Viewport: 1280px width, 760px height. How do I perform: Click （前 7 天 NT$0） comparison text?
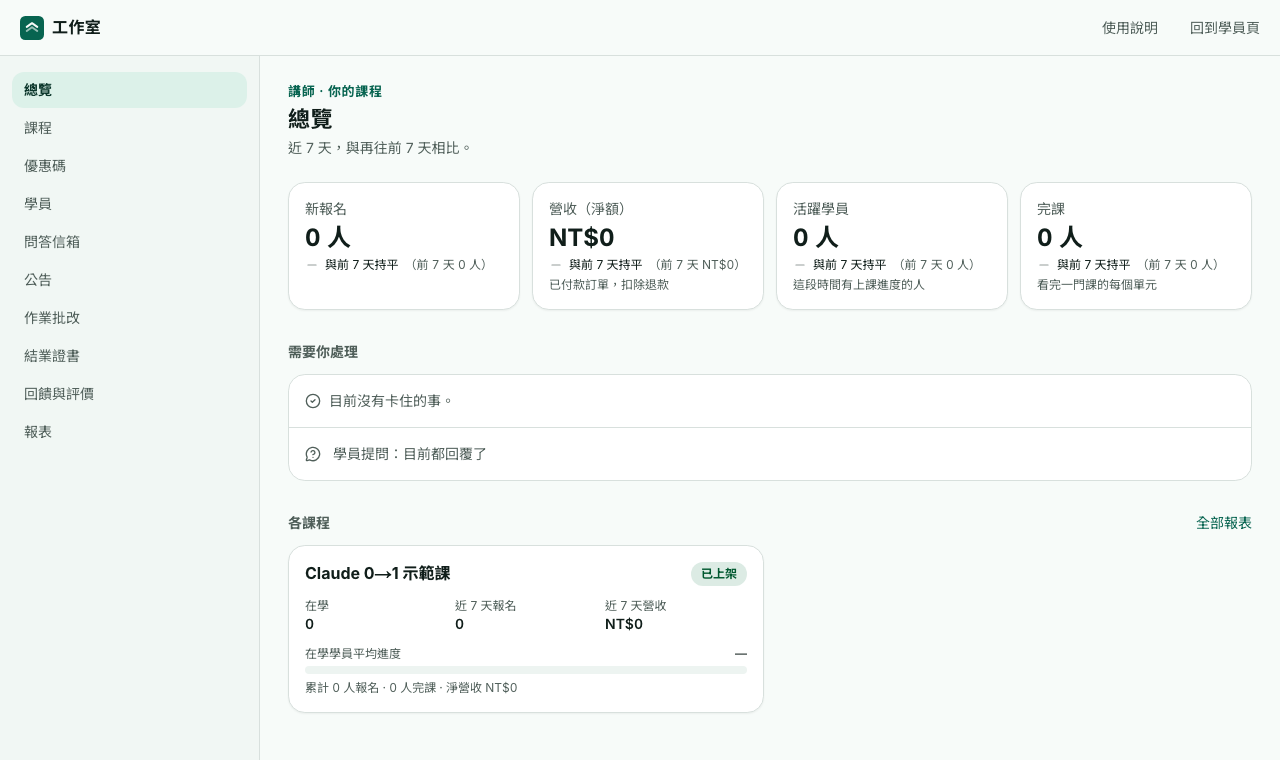698,265
